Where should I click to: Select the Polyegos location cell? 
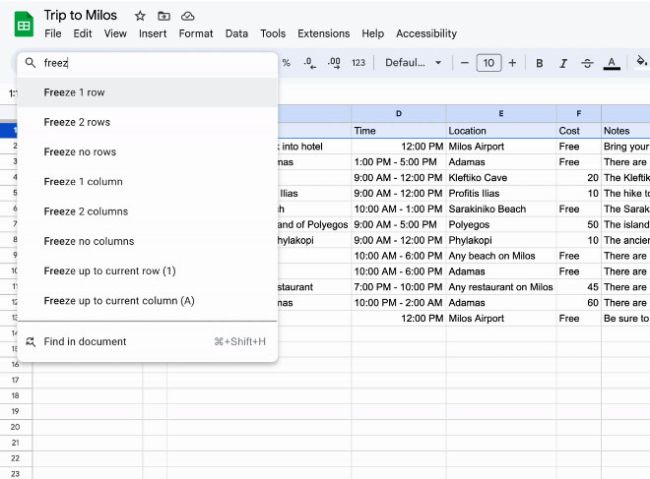point(501,225)
